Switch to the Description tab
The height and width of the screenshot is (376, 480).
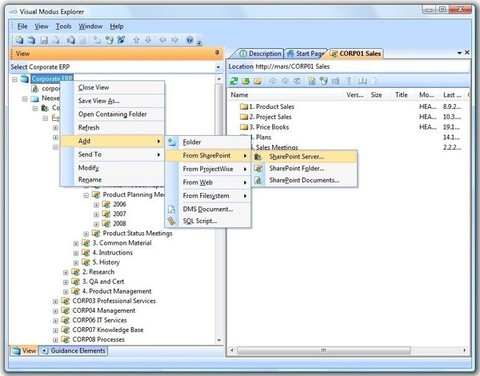(260, 53)
